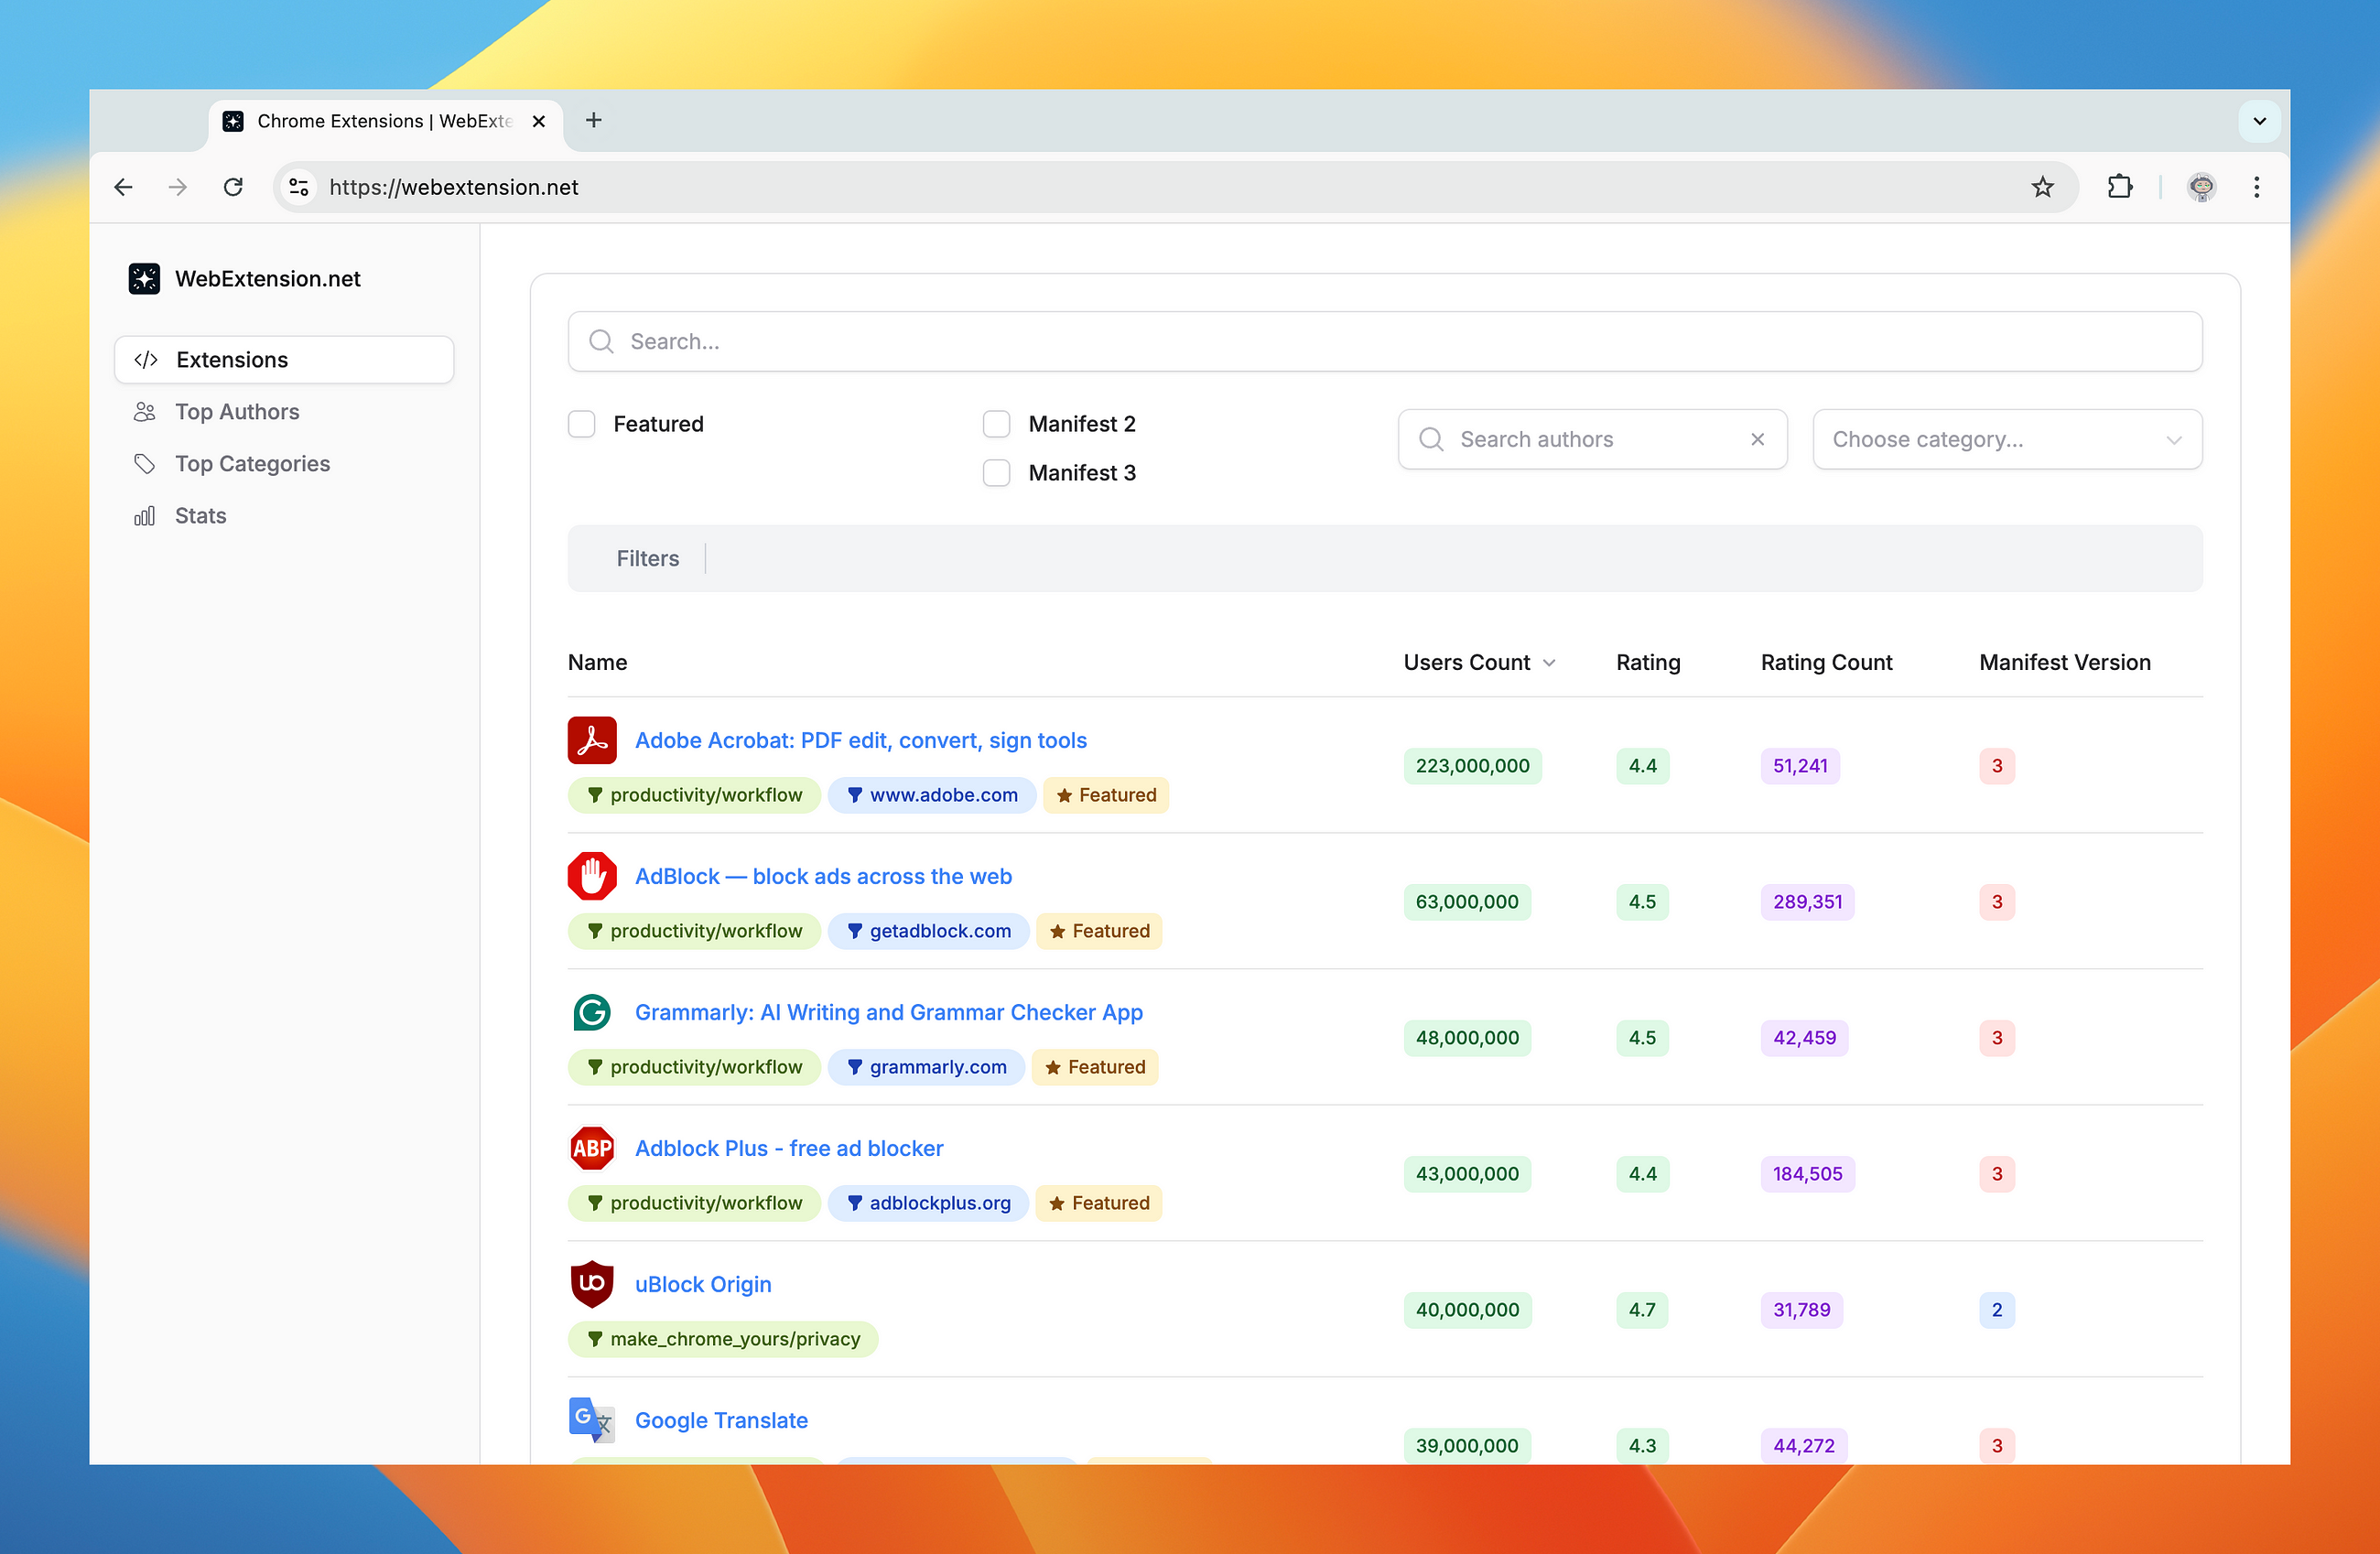Open the Chrome three-dot menu
Screen dimensions: 2380x1554
(x=2256, y=187)
